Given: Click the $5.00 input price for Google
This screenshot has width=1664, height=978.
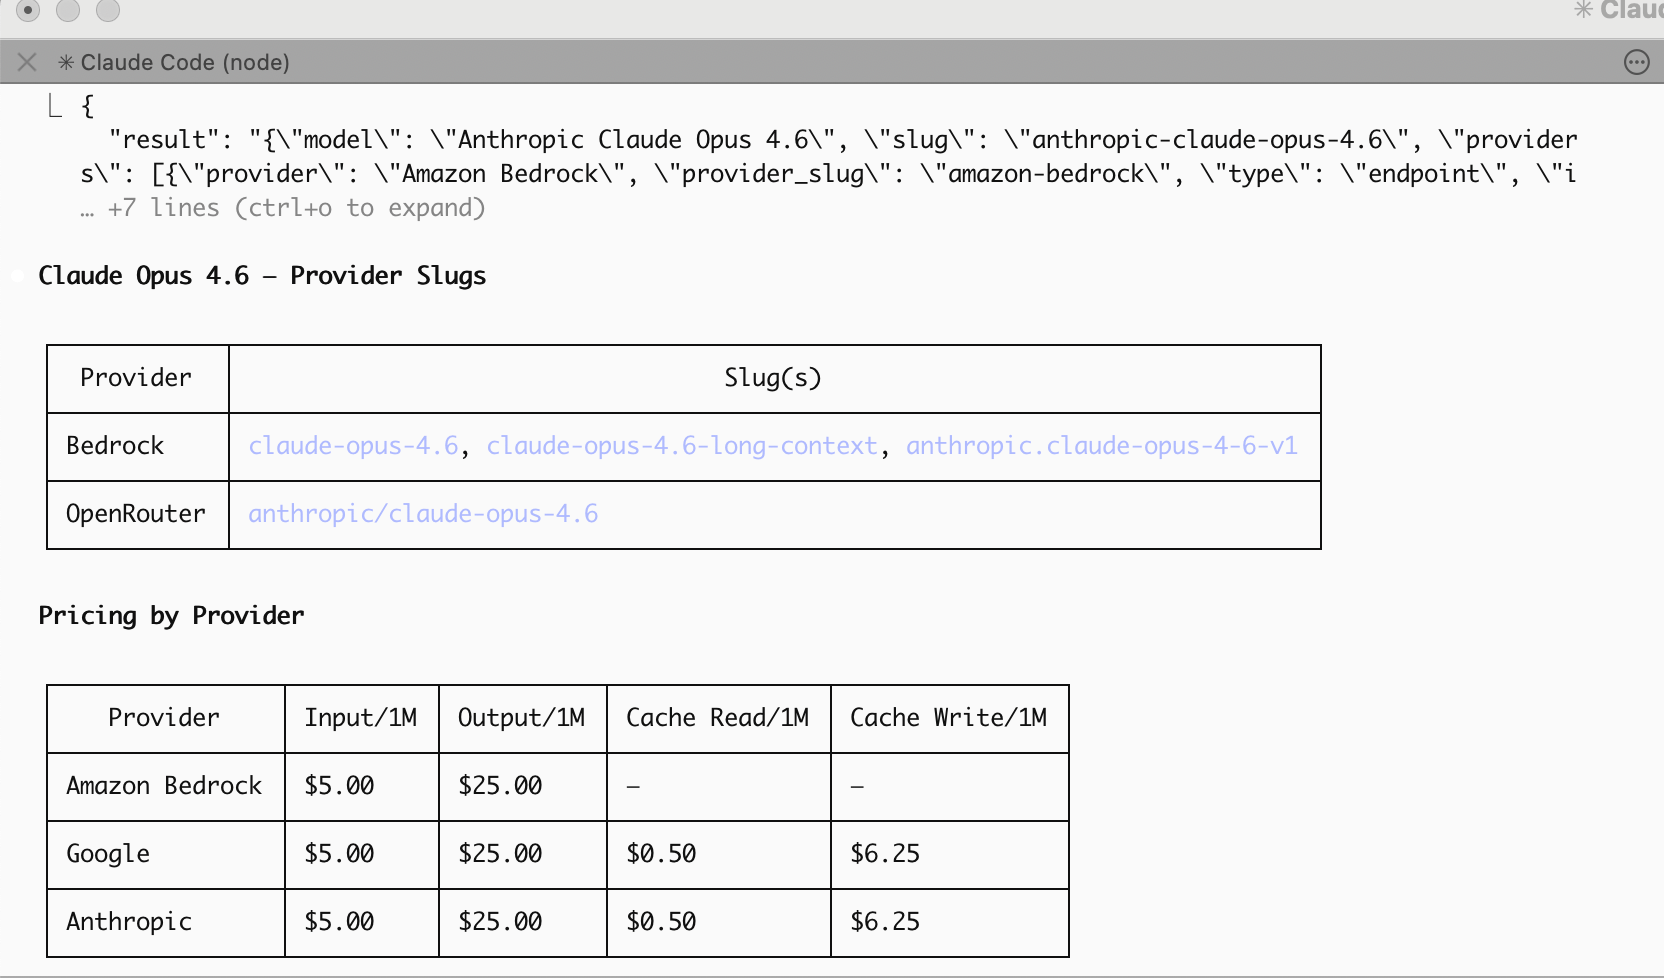Looking at the screenshot, I should (x=339, y=854).
